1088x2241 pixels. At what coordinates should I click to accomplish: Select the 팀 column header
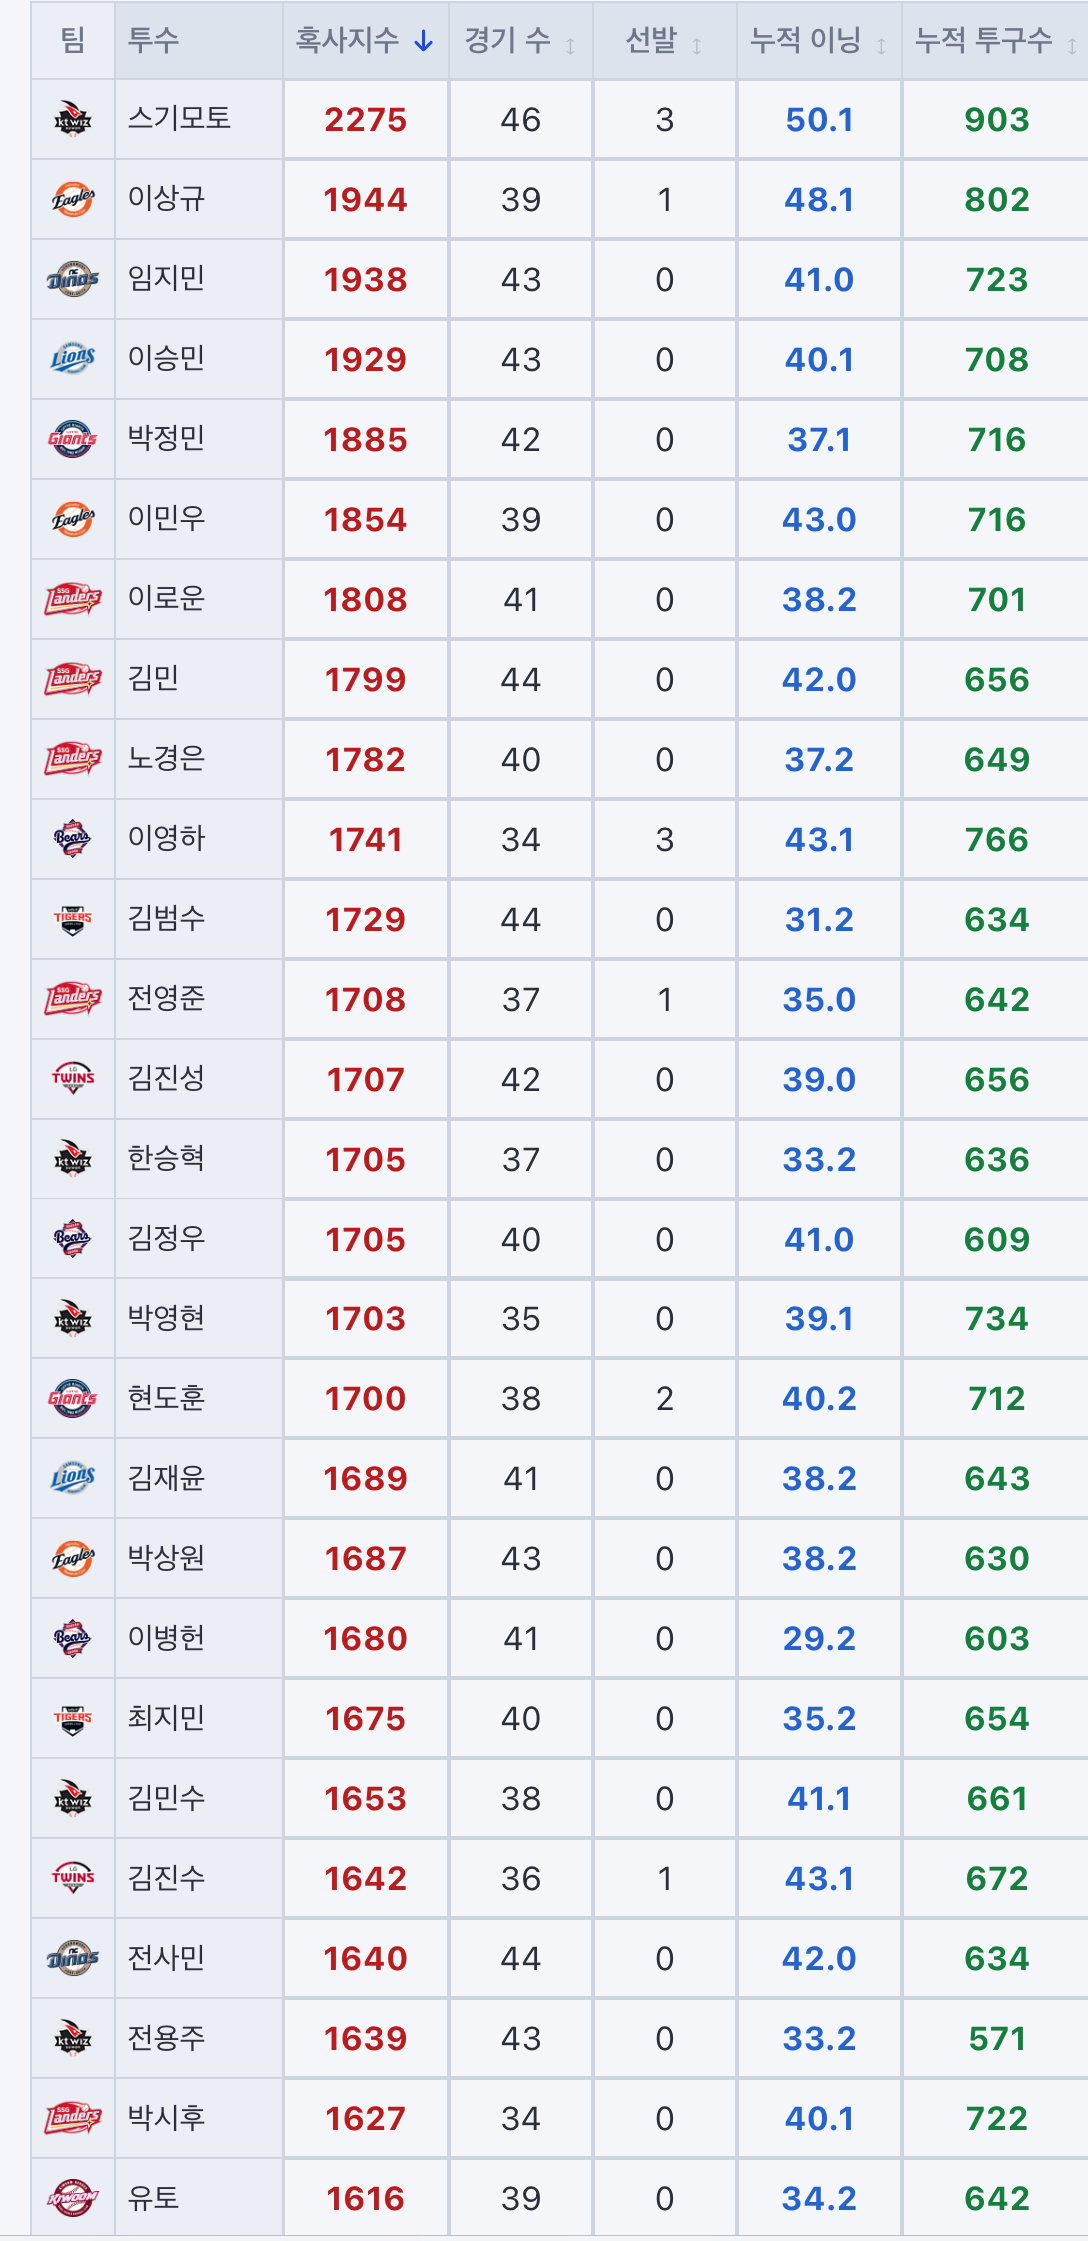click(x=73, y=40)
